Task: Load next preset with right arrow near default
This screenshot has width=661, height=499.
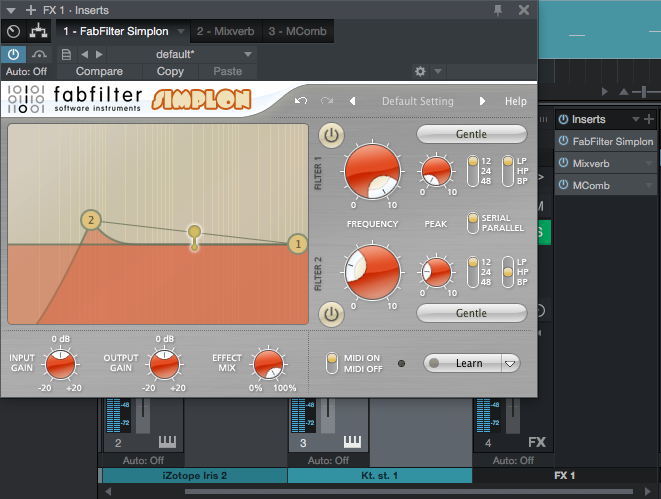Action: coord(99,54)
